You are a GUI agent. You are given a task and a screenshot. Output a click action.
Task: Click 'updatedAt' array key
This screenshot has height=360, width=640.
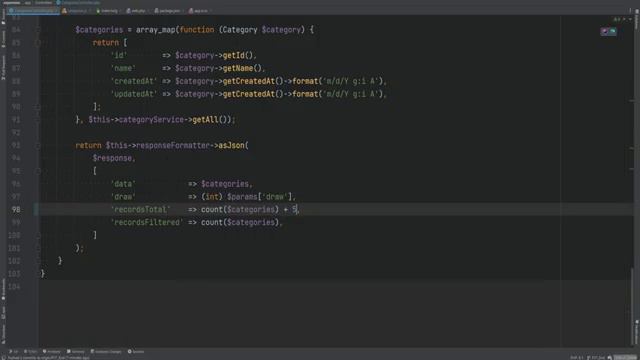click(134, 94)
